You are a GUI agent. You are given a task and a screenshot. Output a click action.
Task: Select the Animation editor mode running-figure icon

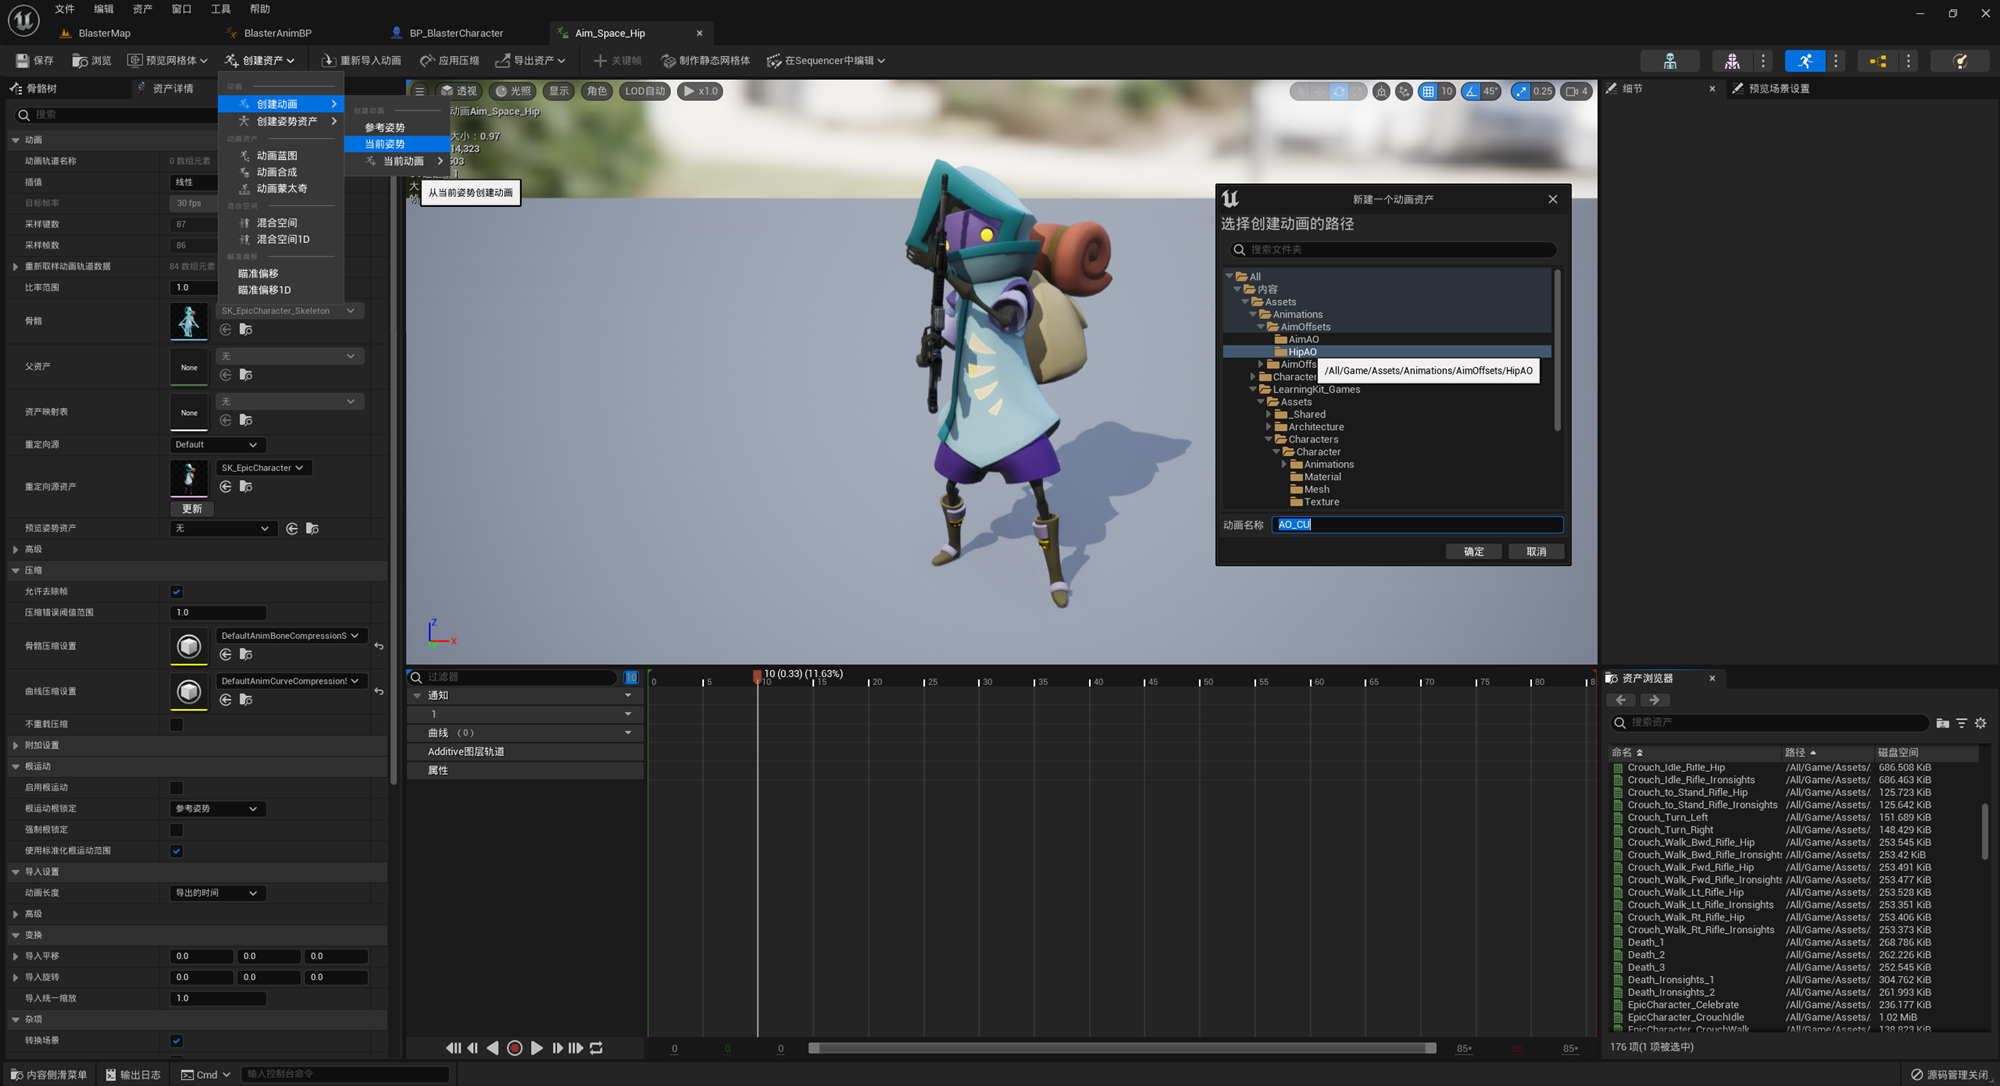pyautogui.click(x=1805, y=61)
